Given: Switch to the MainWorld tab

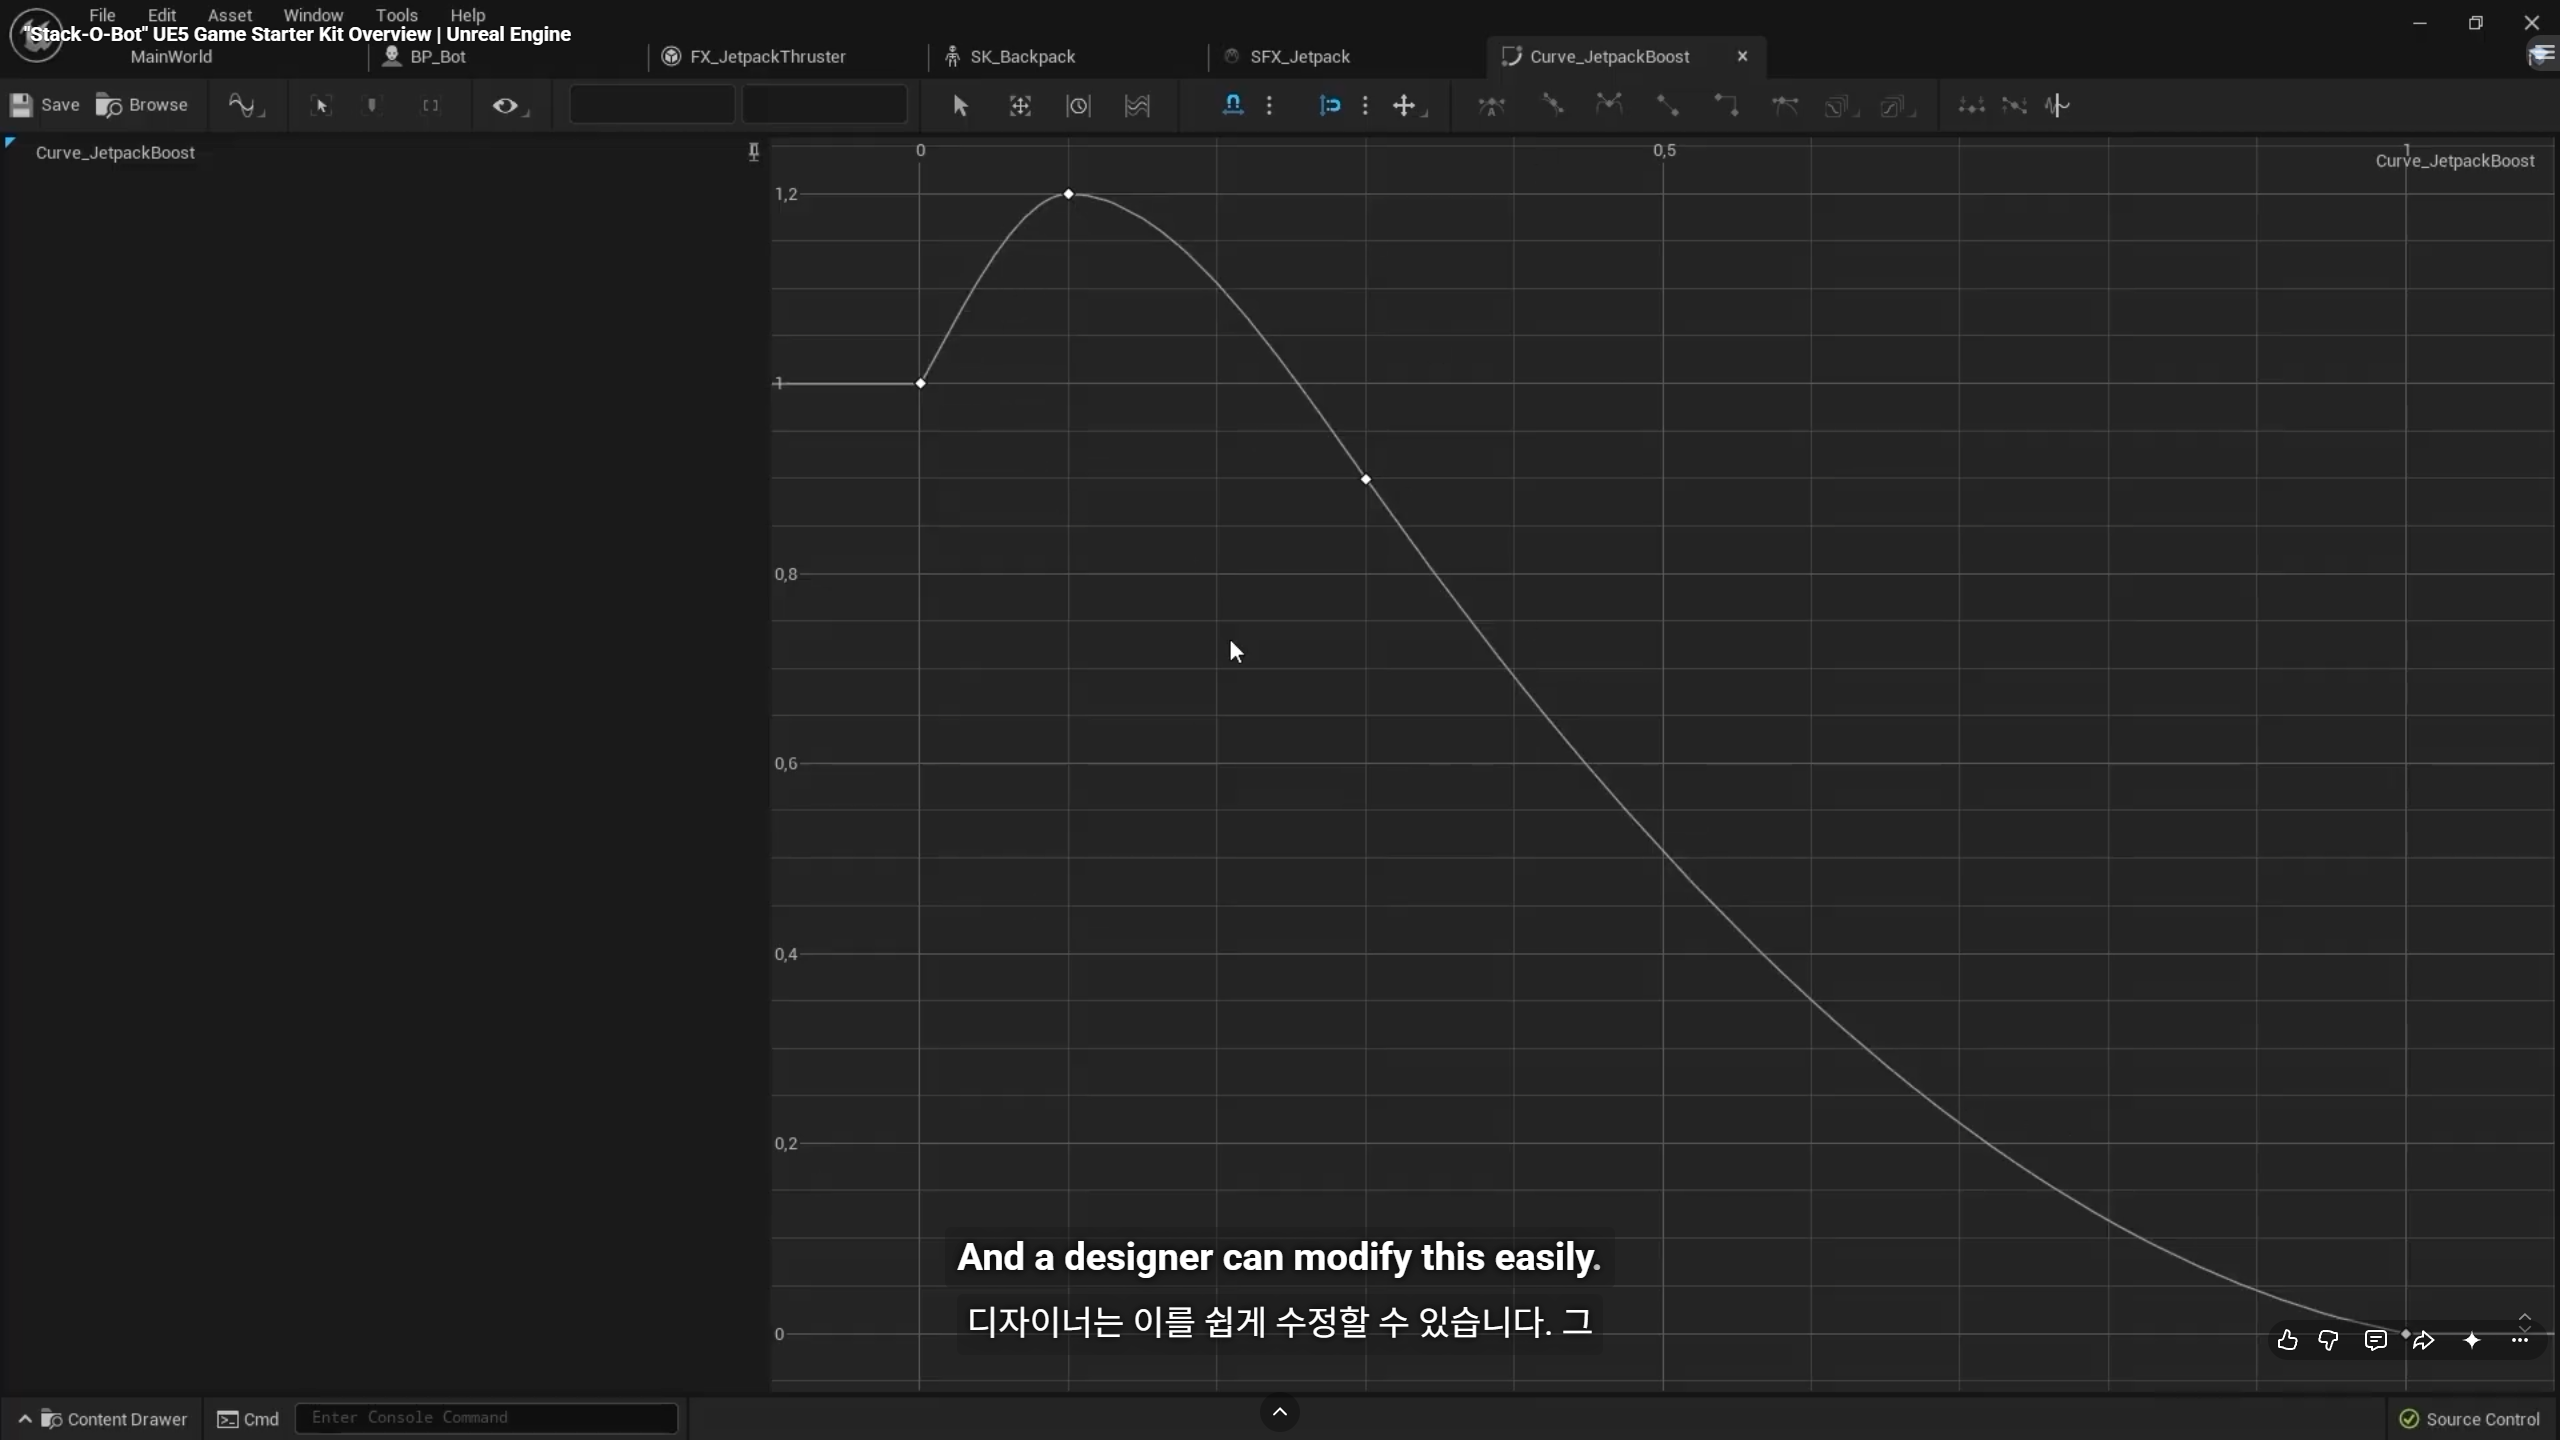Looking at the screenshot, I should coord(171,57).
